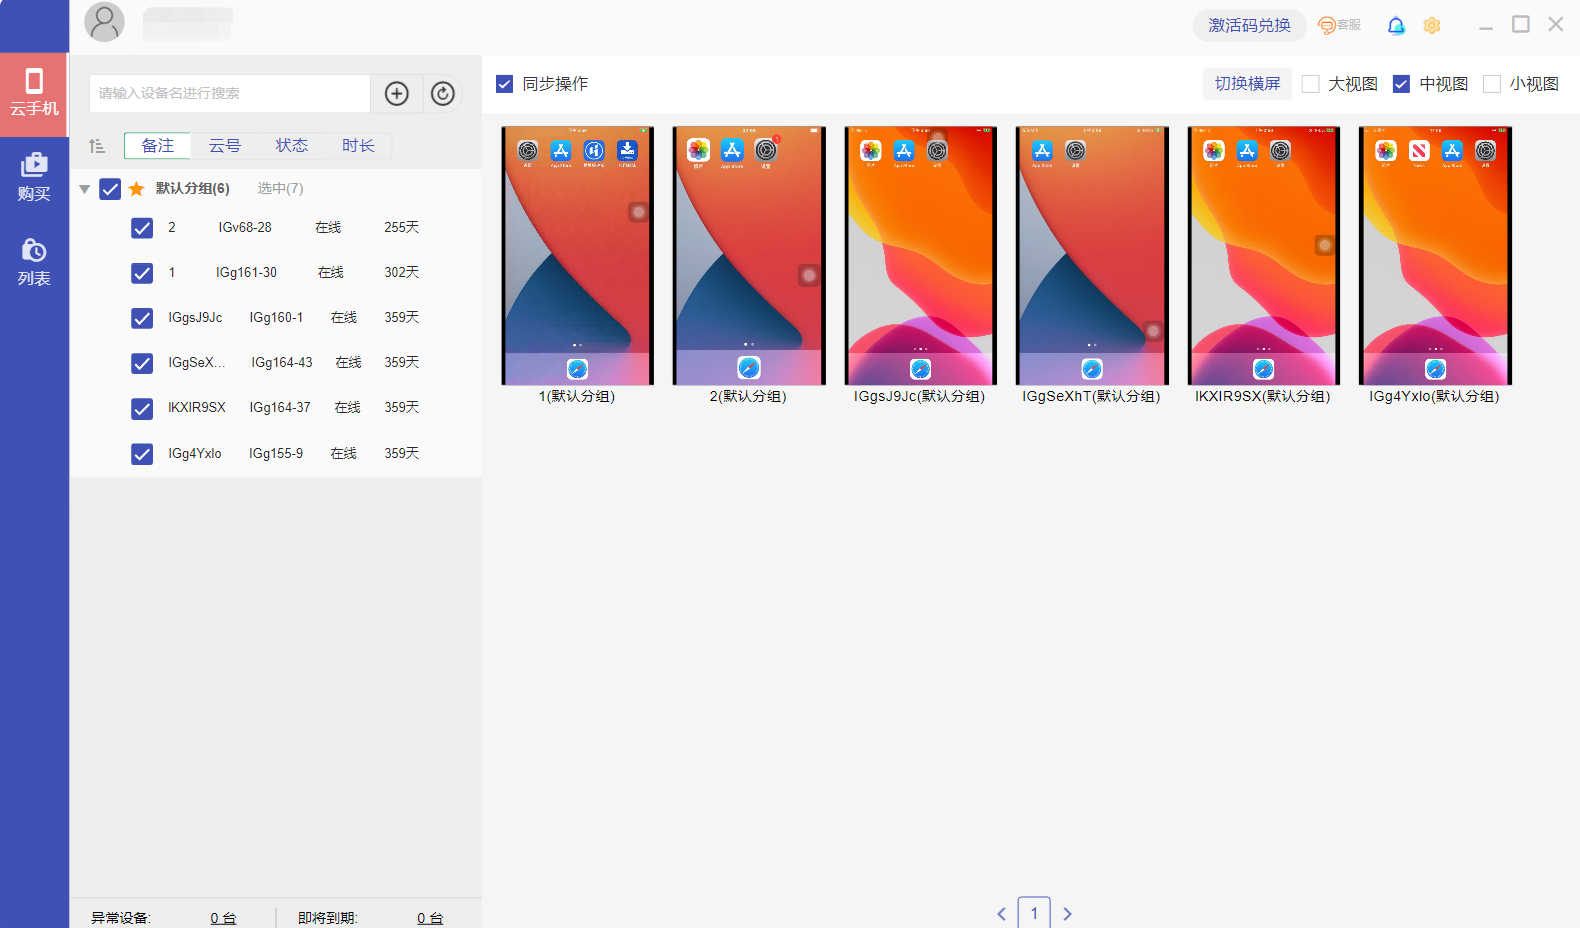Go to previous page arrow
Screen dimensions: 1580x928
pos(1001,913)
